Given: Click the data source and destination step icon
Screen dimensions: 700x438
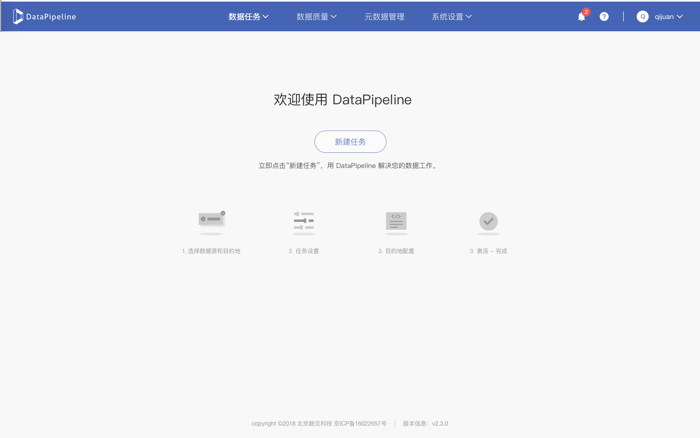Looking at the screenshot, I should coord(212,221).
